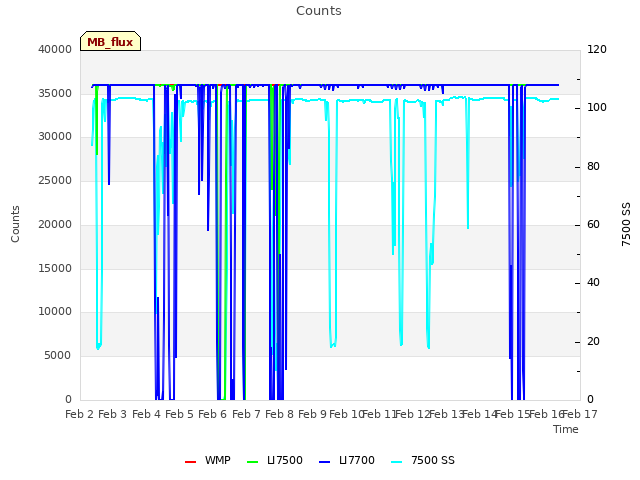Viewport: 640px width, 480px height.
Task: Click the MB_flux label tag
Action: (110, 41)
